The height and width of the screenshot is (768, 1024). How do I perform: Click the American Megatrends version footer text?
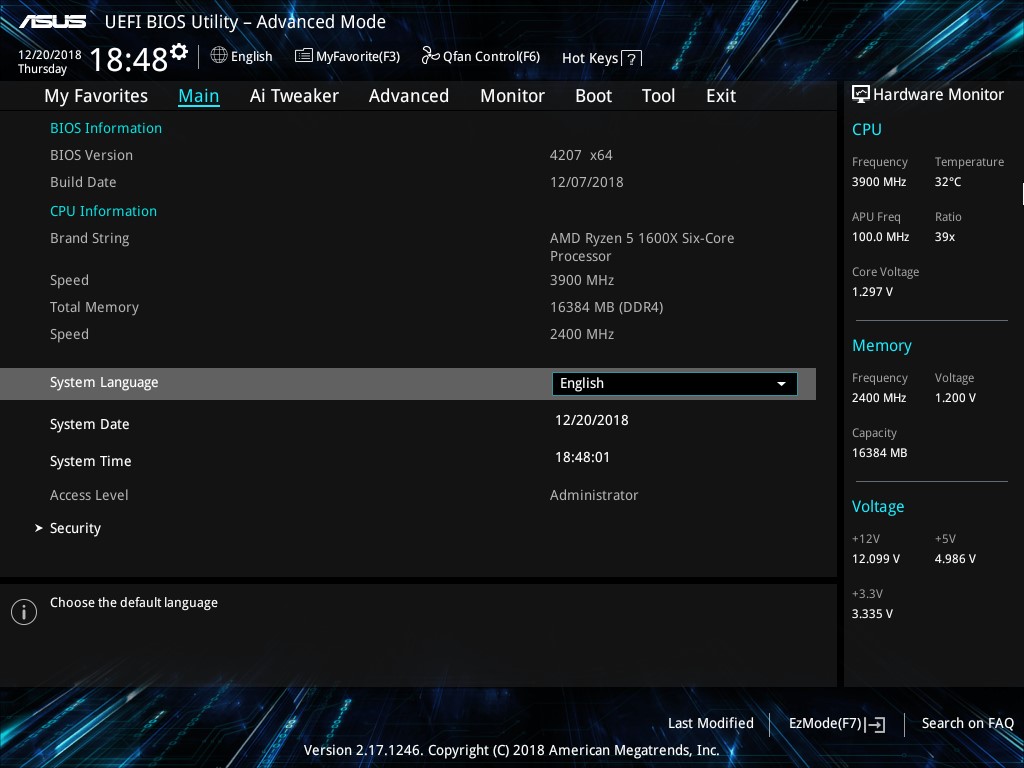511,750
